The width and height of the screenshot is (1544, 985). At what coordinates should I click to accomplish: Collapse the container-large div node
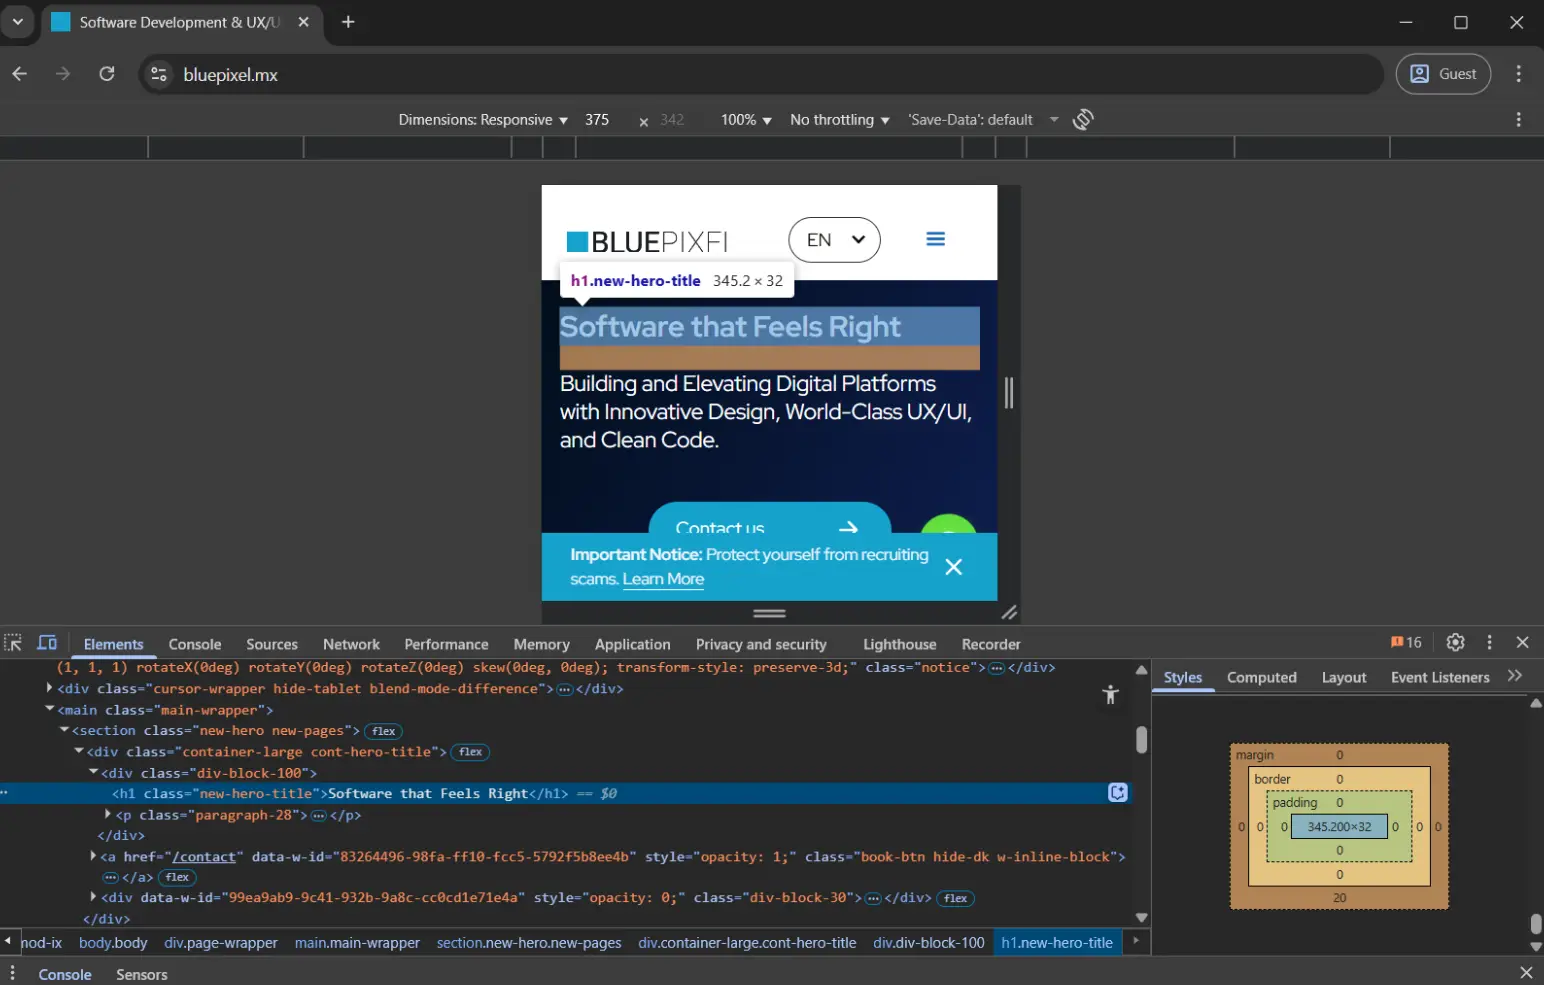click(x=79, y=751)
